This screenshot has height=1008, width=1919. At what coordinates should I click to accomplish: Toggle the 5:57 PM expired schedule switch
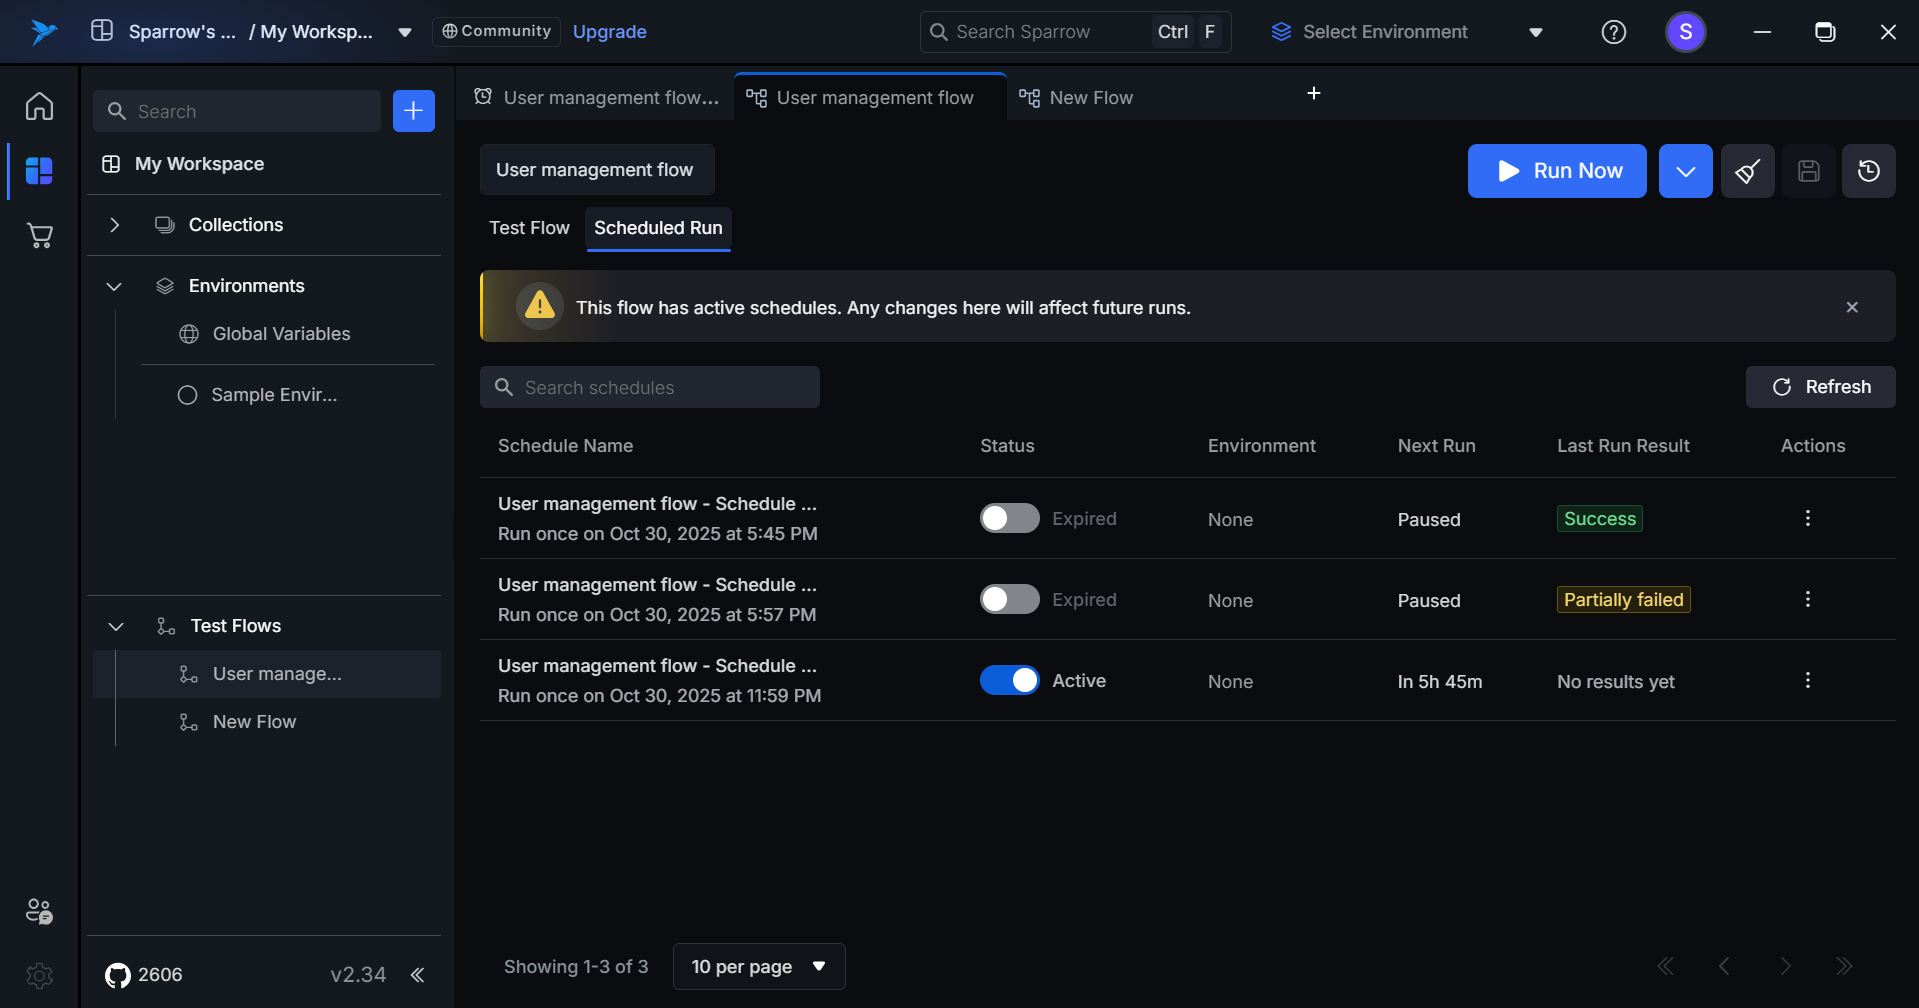(x=1009, y=599)
